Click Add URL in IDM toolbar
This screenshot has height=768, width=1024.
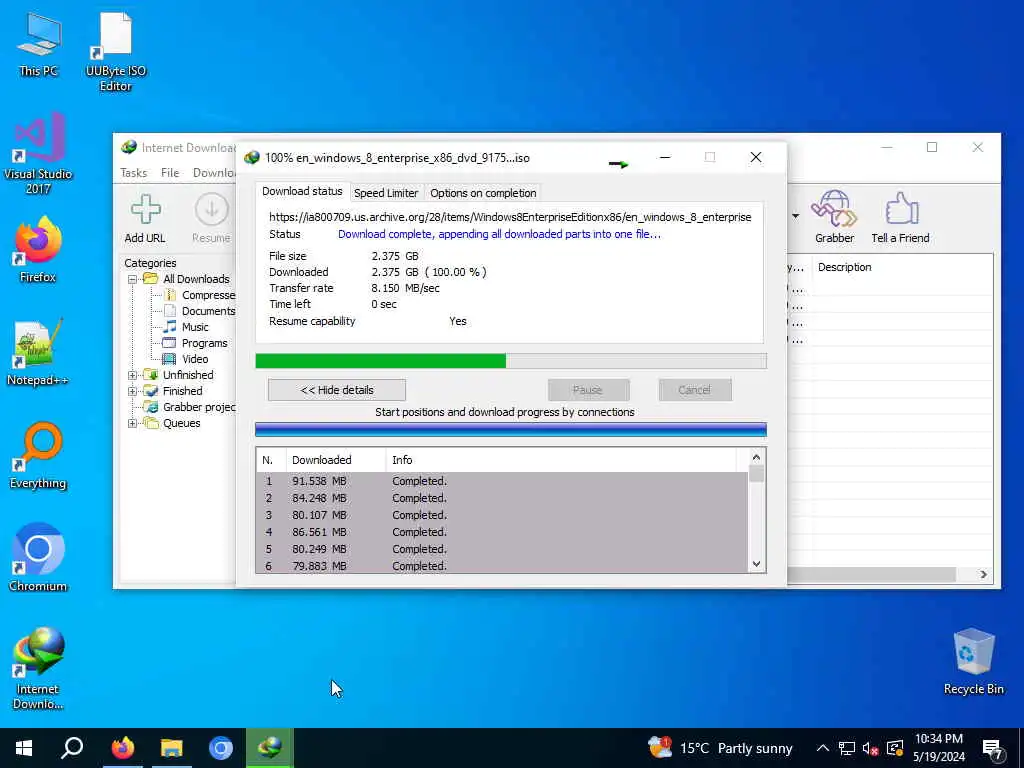click(145, 219)
